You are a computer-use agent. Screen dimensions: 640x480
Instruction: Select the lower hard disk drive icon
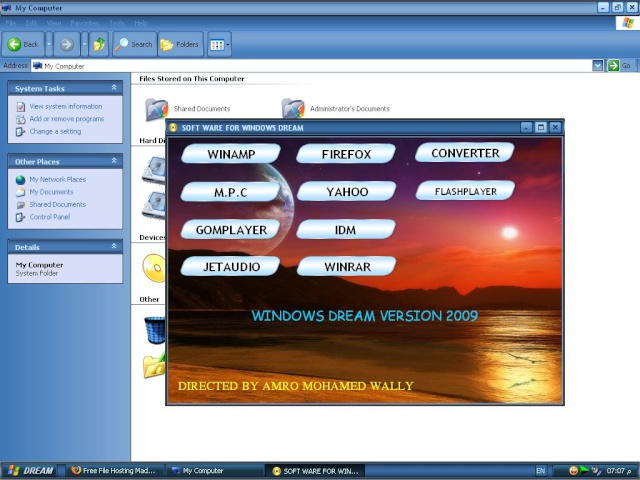pyautogui.click(x=153, y=206)
